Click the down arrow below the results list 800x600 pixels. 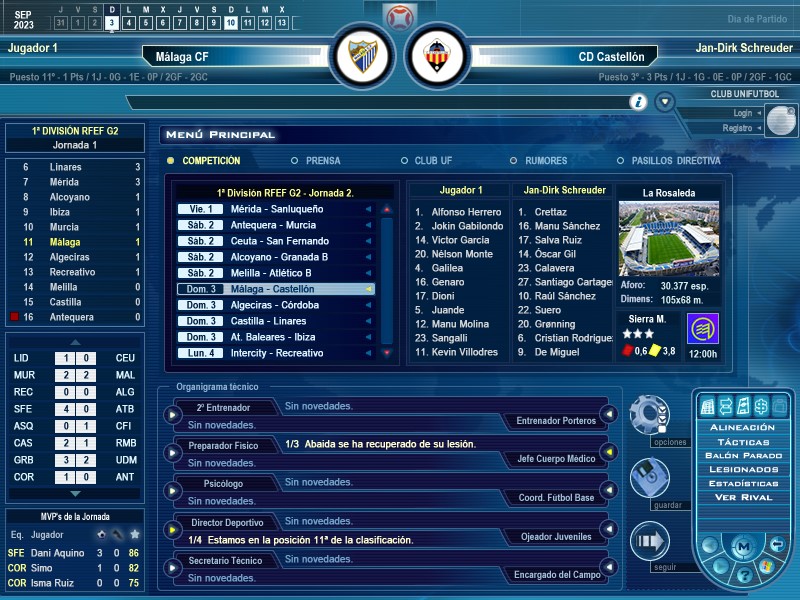point(75,494)
